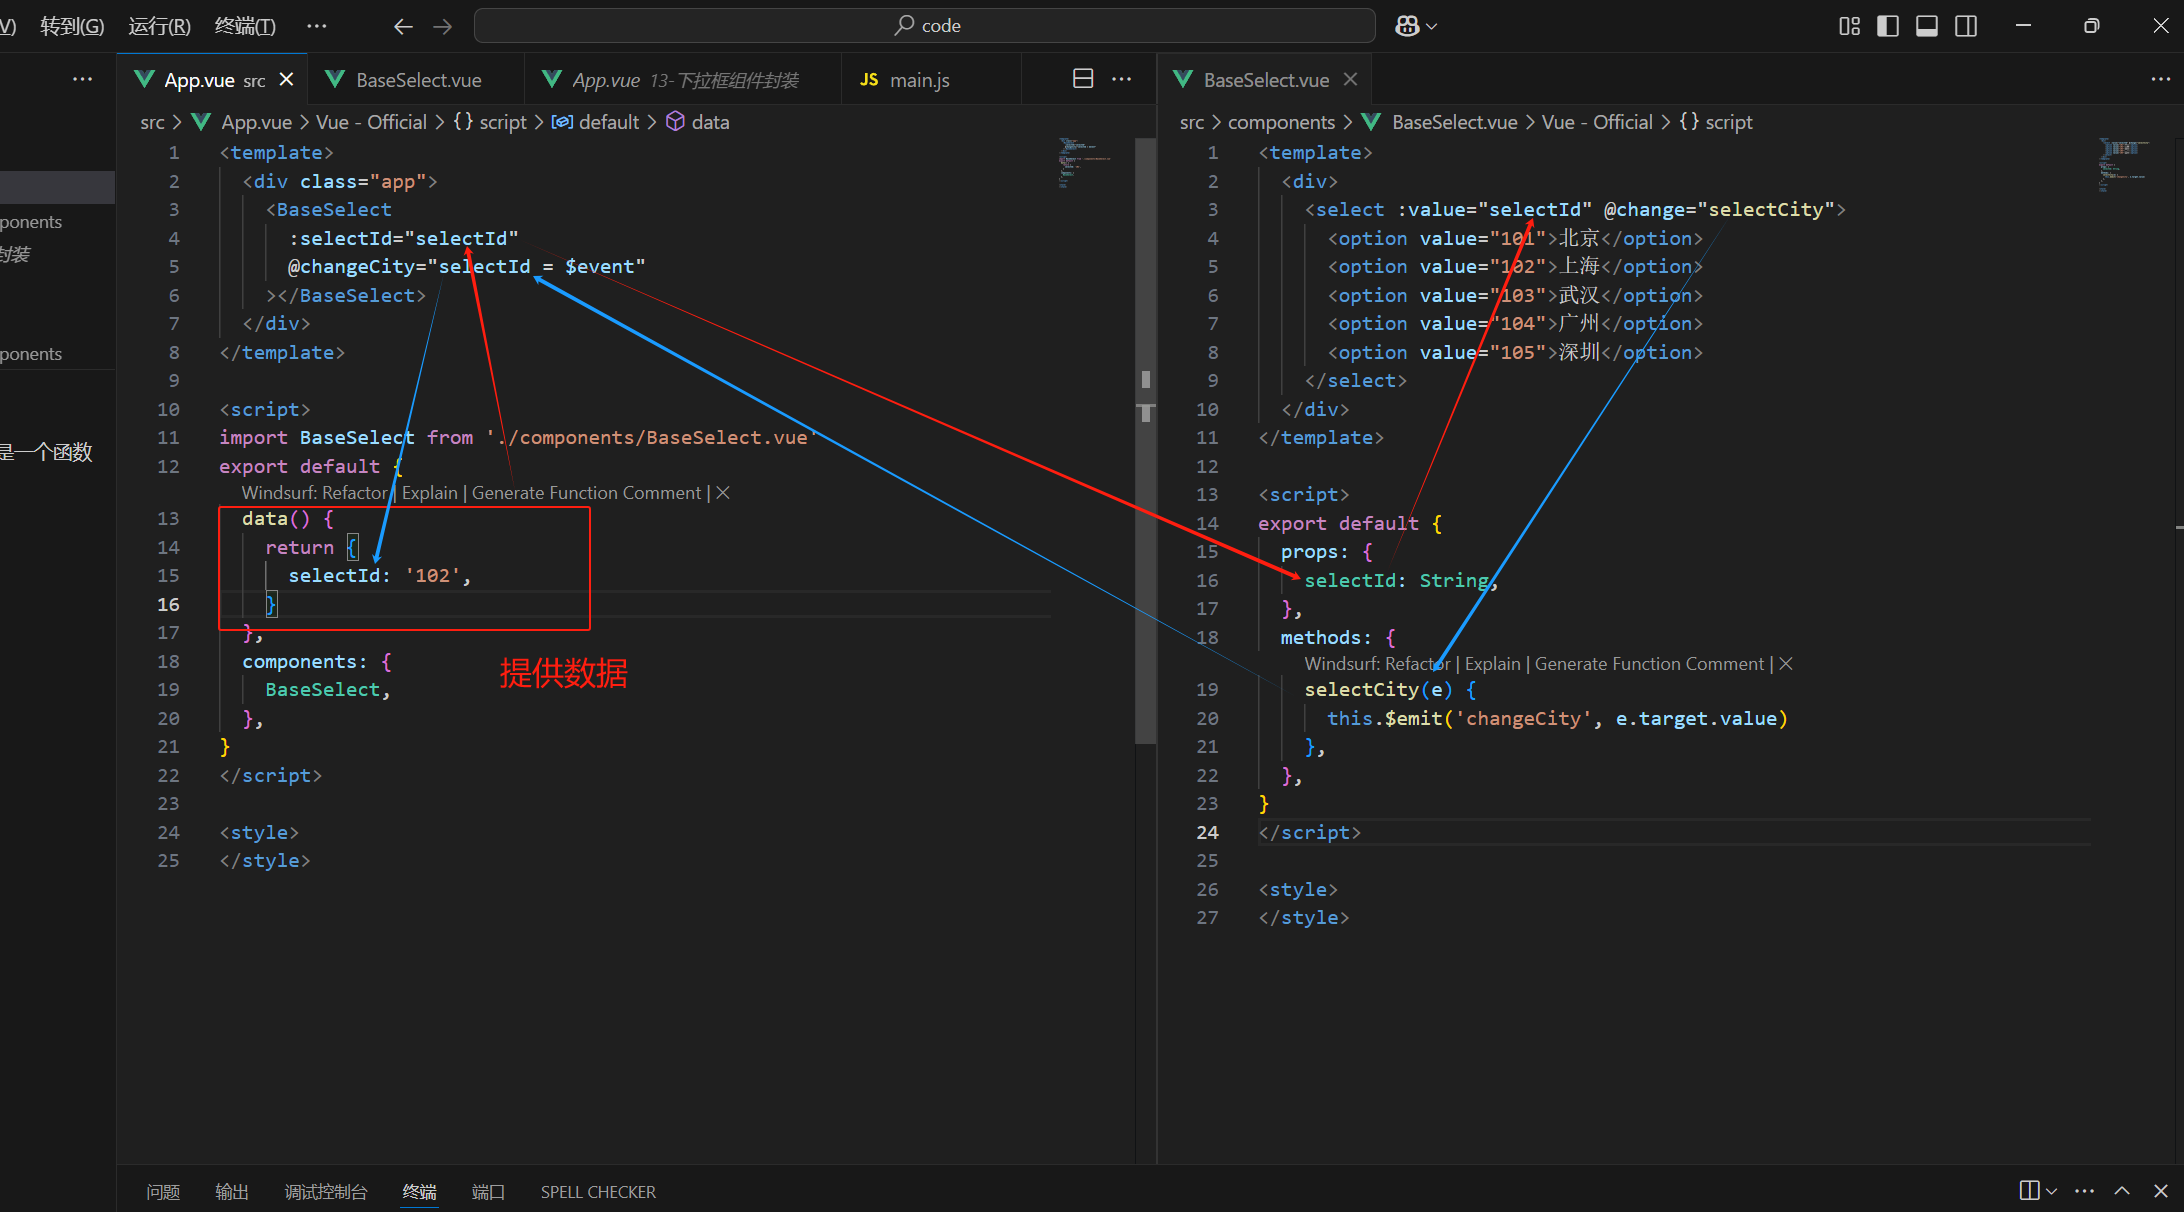Screen dimensions: 2184x1212
Task: Toggle the secondary sidebar visibility
Action: pyautogui.click(x=1966, y=26)
